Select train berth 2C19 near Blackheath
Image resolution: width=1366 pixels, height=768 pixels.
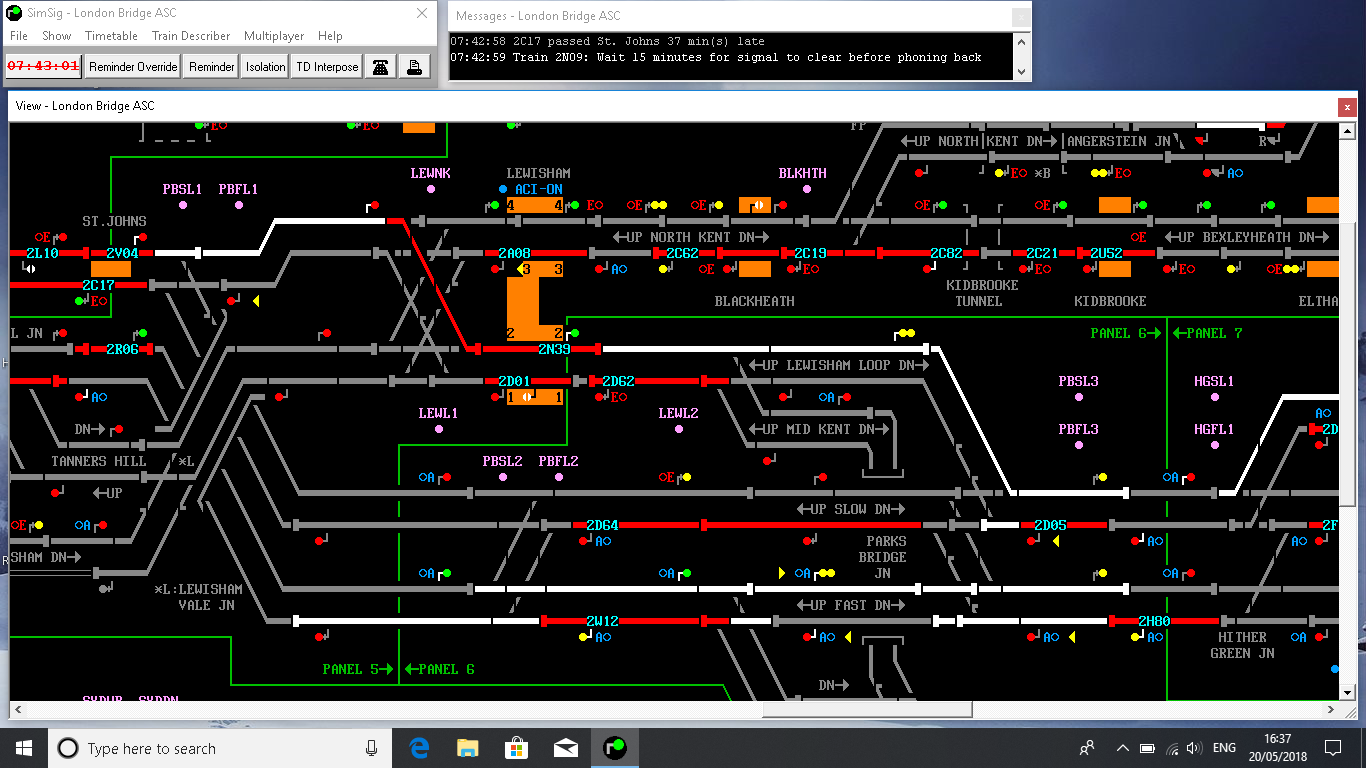tap(811, 253)
